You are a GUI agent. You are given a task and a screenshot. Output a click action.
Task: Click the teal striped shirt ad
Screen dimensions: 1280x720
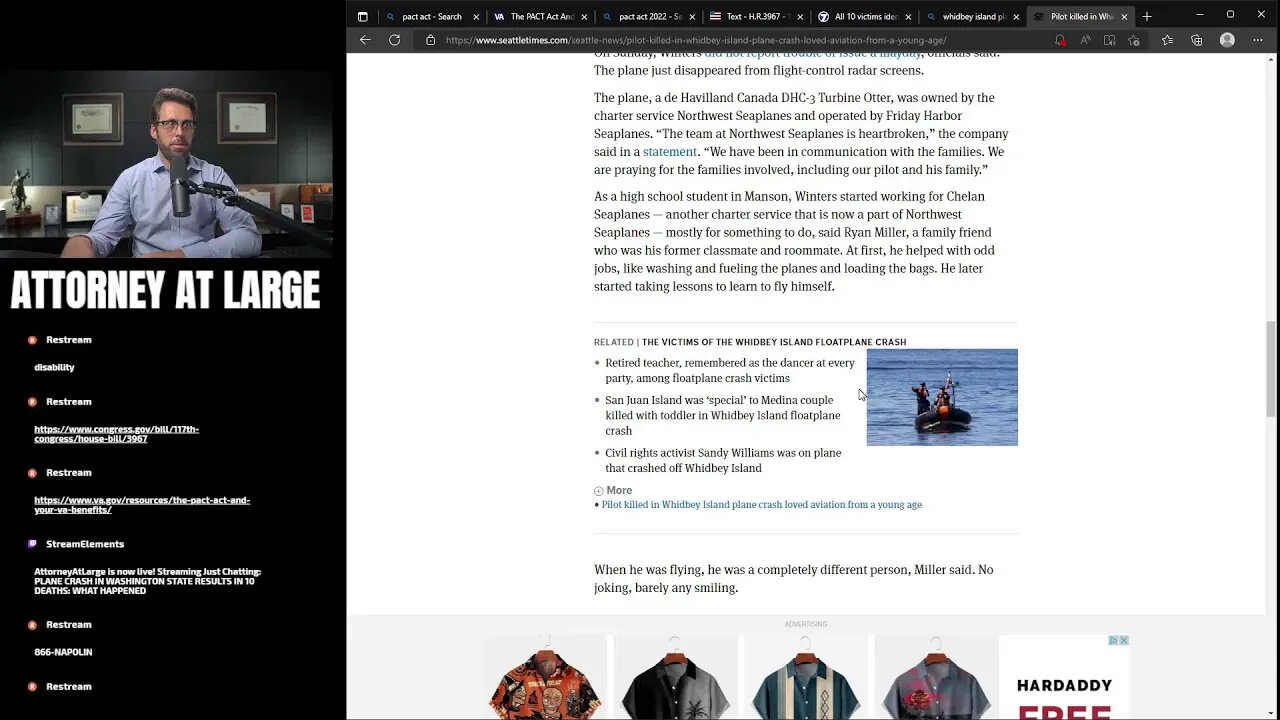click(805, 677)
